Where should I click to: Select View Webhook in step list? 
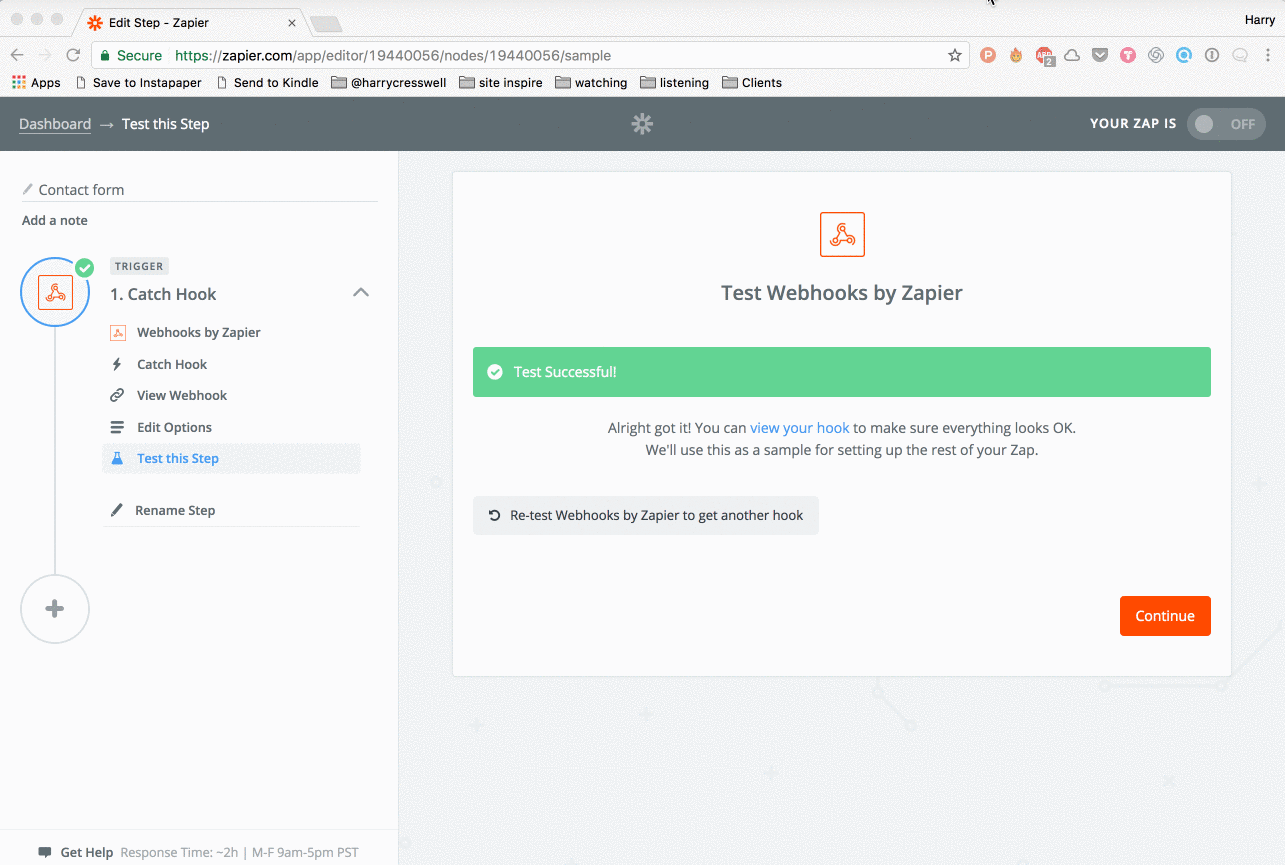(182, 395)
